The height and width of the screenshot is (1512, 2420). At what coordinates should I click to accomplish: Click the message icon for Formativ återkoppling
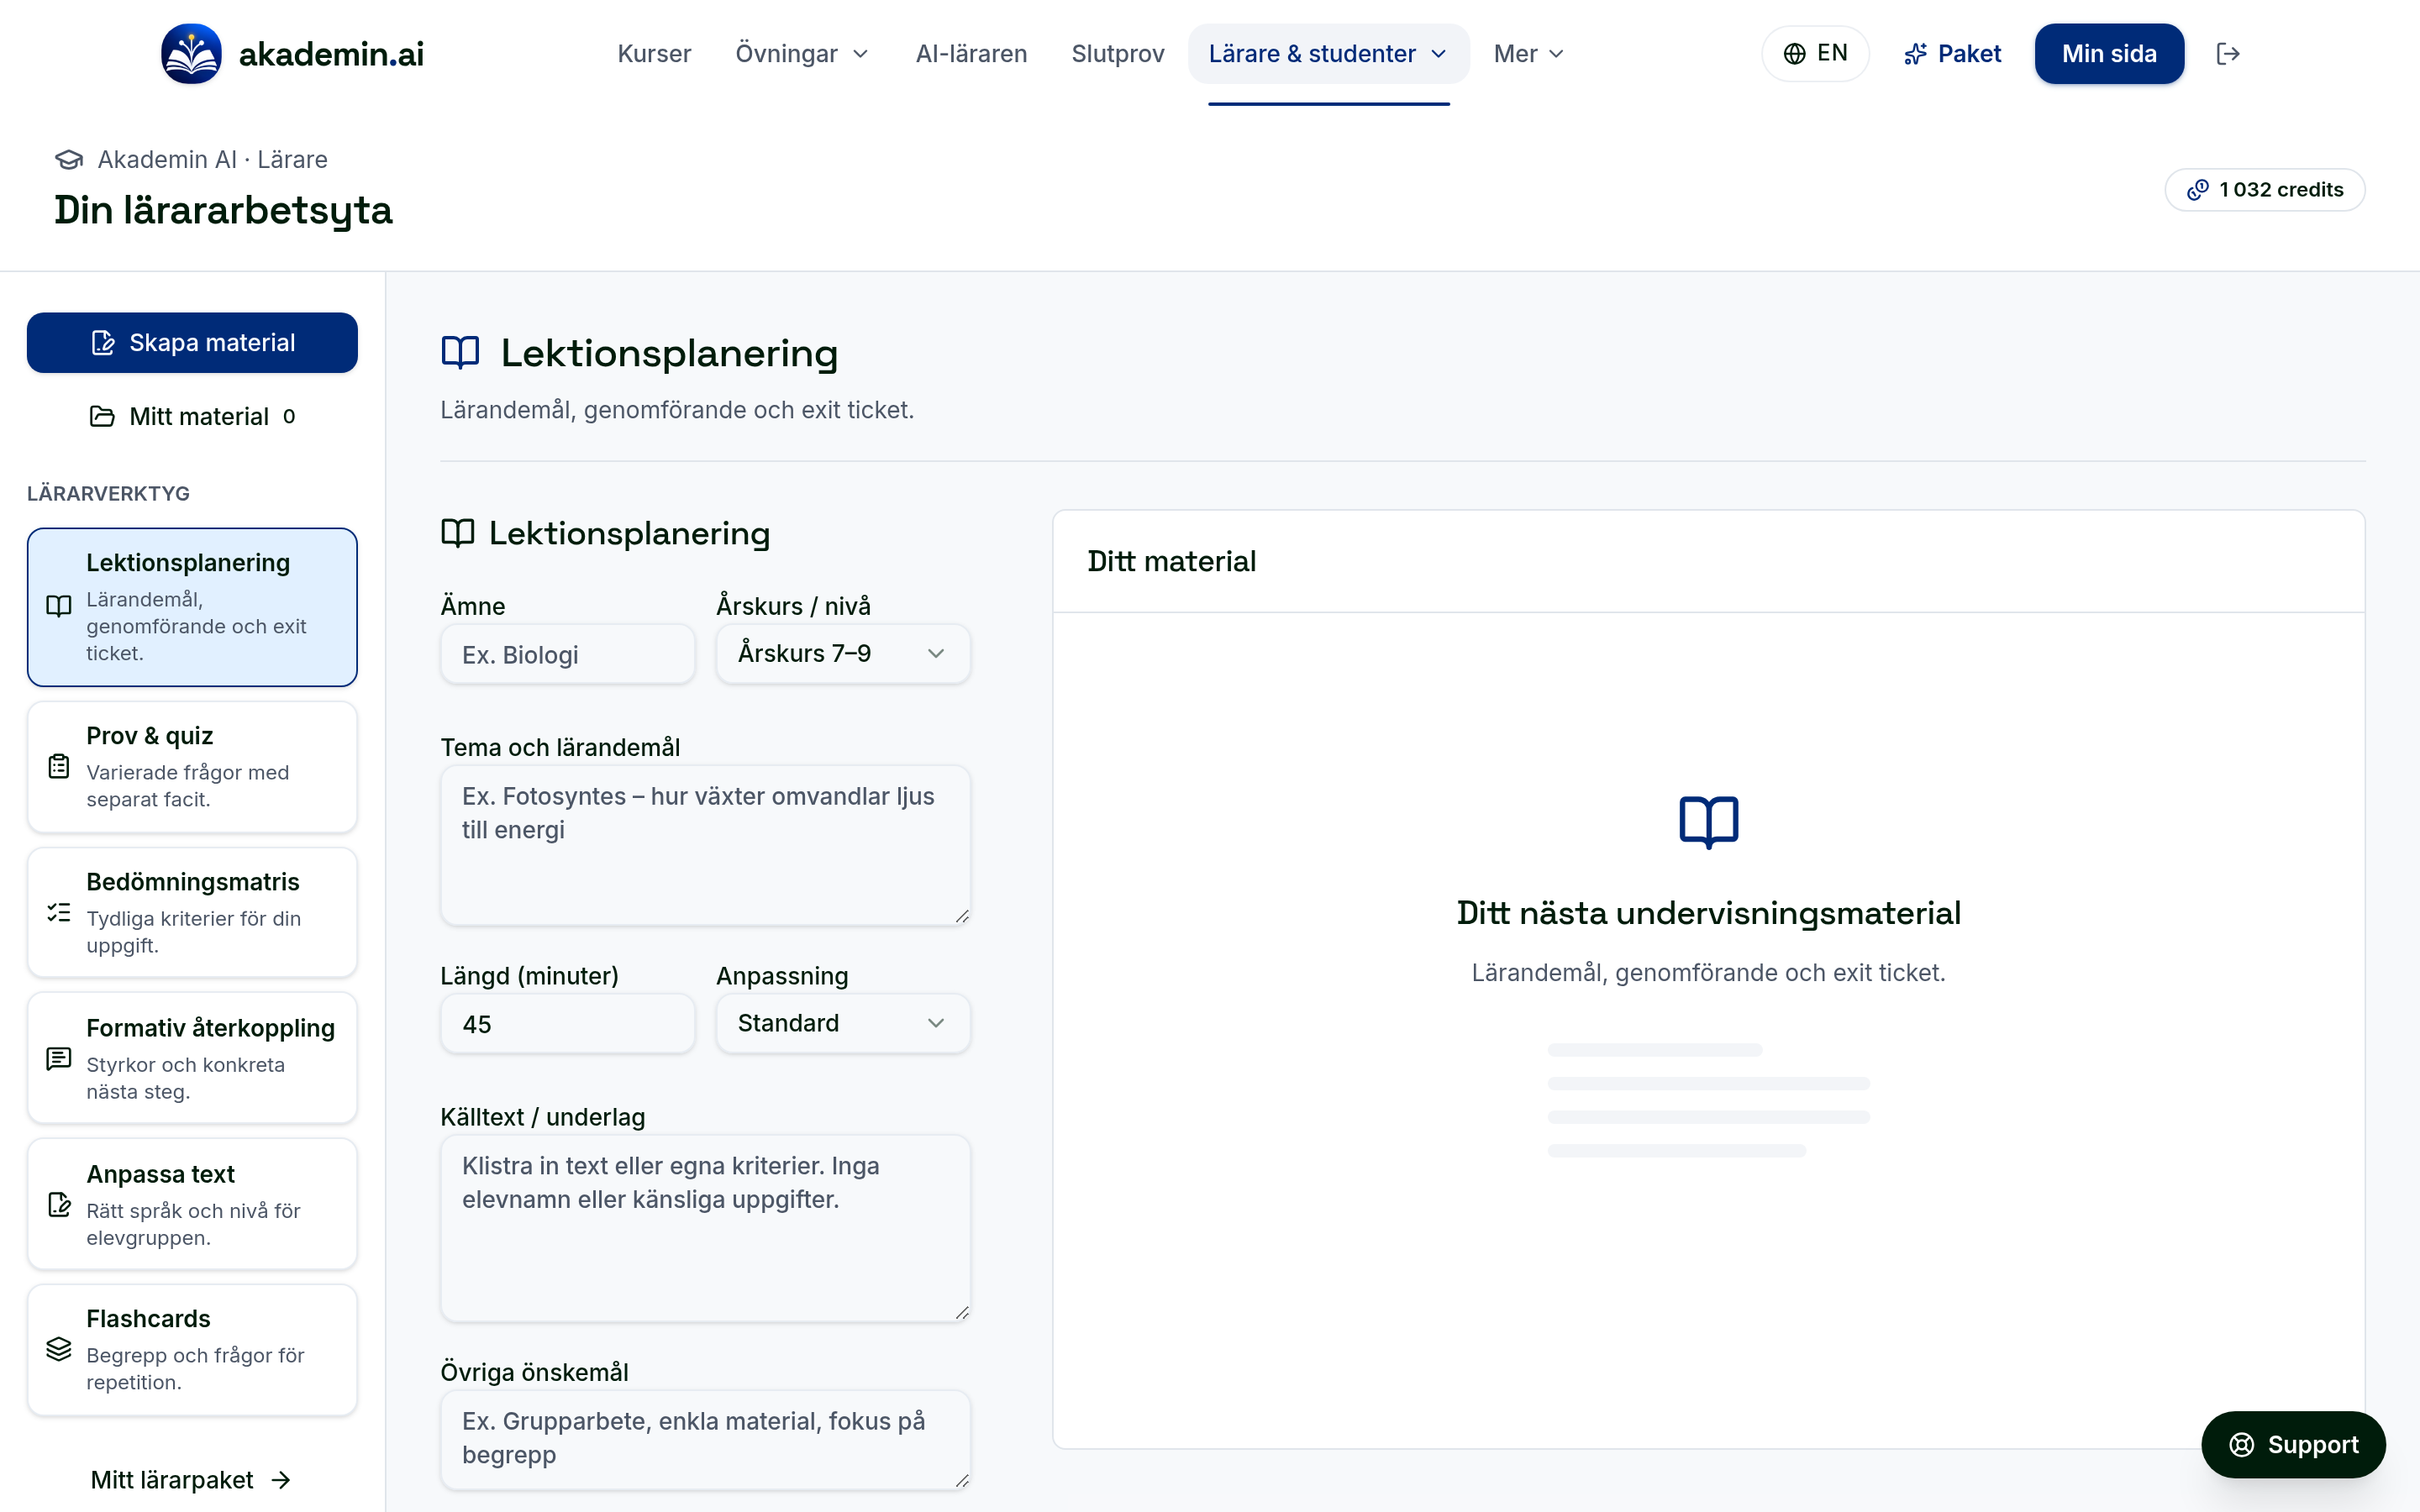tap(59, 1059)
